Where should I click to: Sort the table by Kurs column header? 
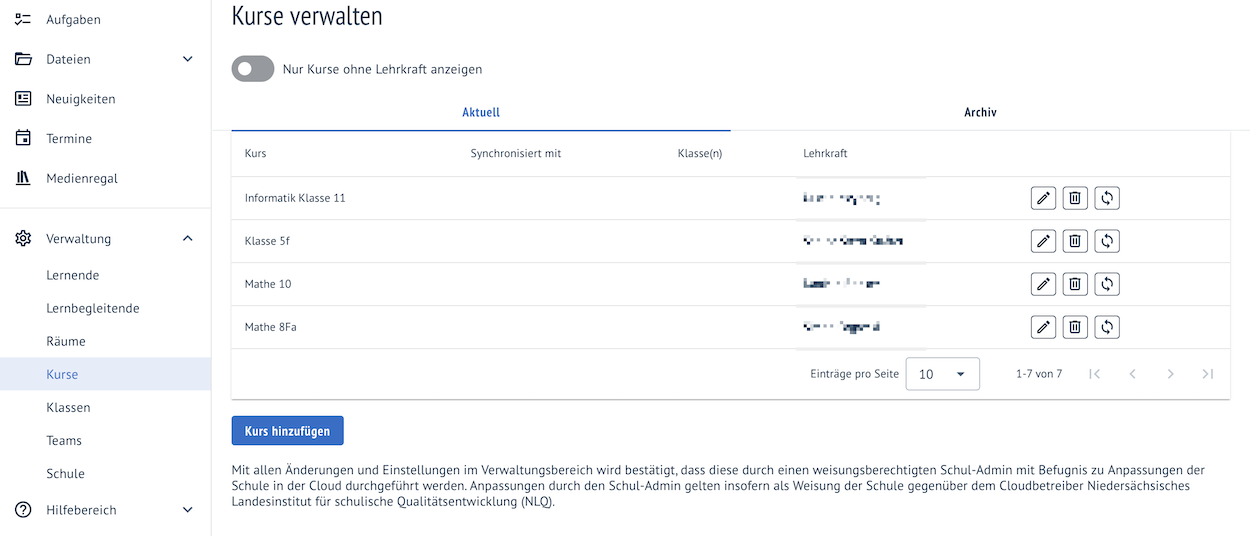(x=255, y=153)
